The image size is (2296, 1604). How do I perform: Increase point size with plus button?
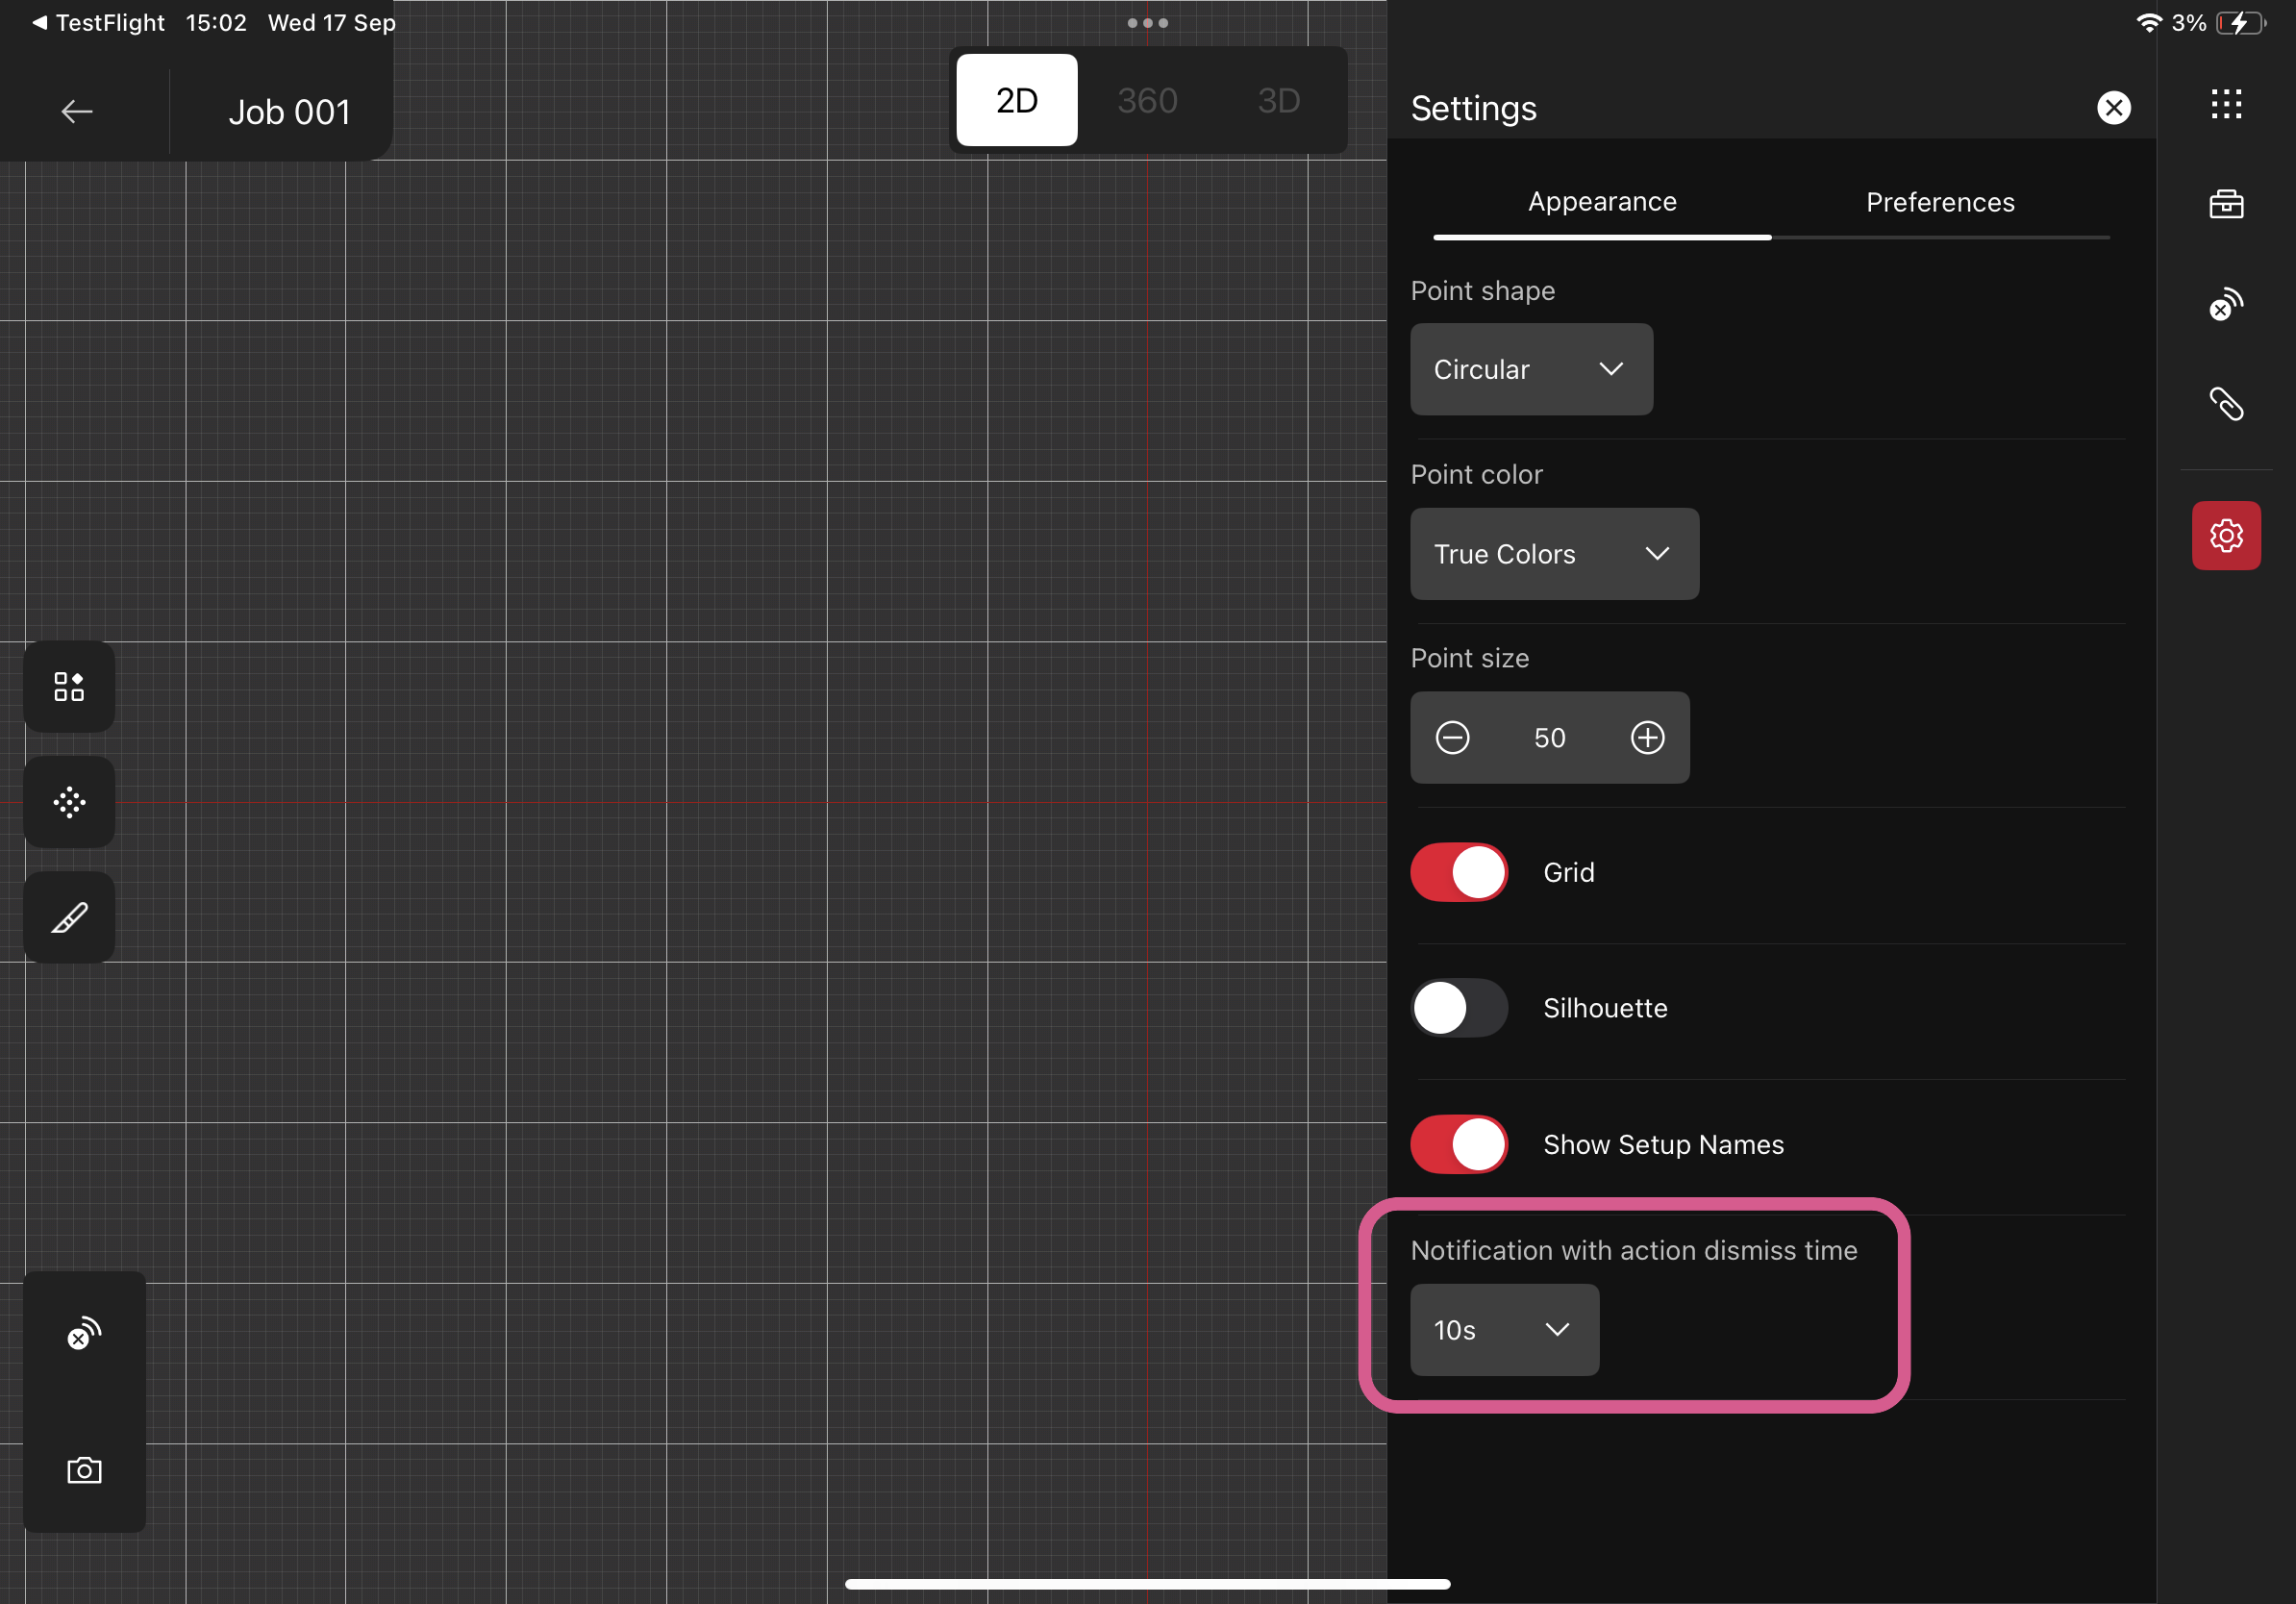pyautogui.click(x=1647, y=738)
